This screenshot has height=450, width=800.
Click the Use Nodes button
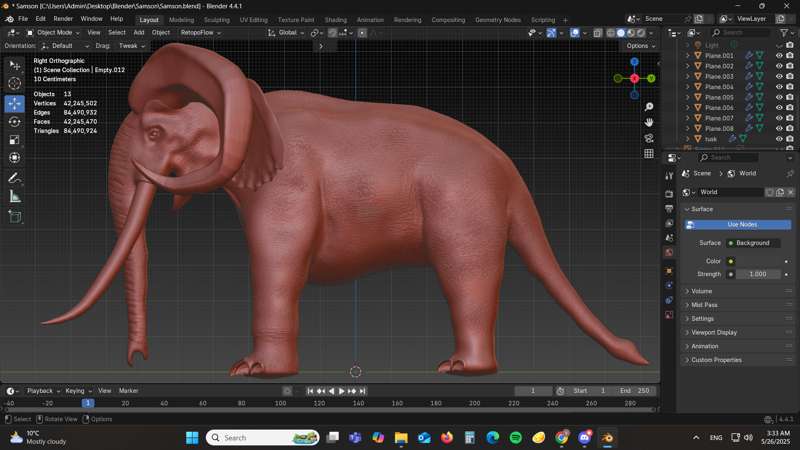coord(741,224)
